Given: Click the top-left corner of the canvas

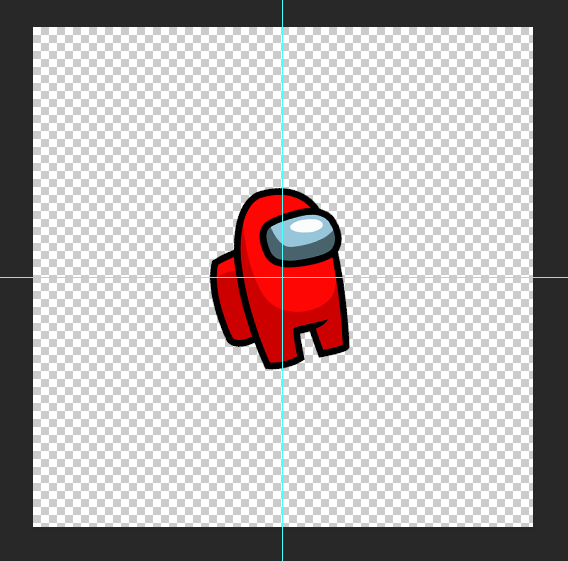Looking at the screenshot, I should (33, 27).
